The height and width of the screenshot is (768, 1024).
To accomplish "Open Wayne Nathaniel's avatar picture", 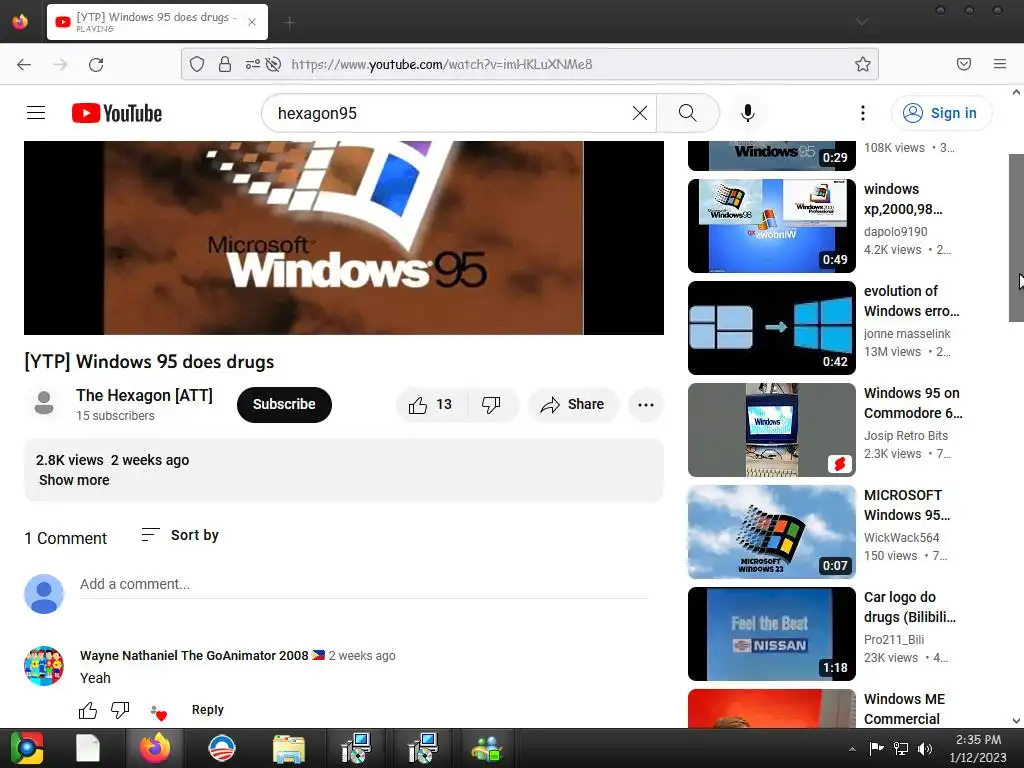I will (44, 665).
